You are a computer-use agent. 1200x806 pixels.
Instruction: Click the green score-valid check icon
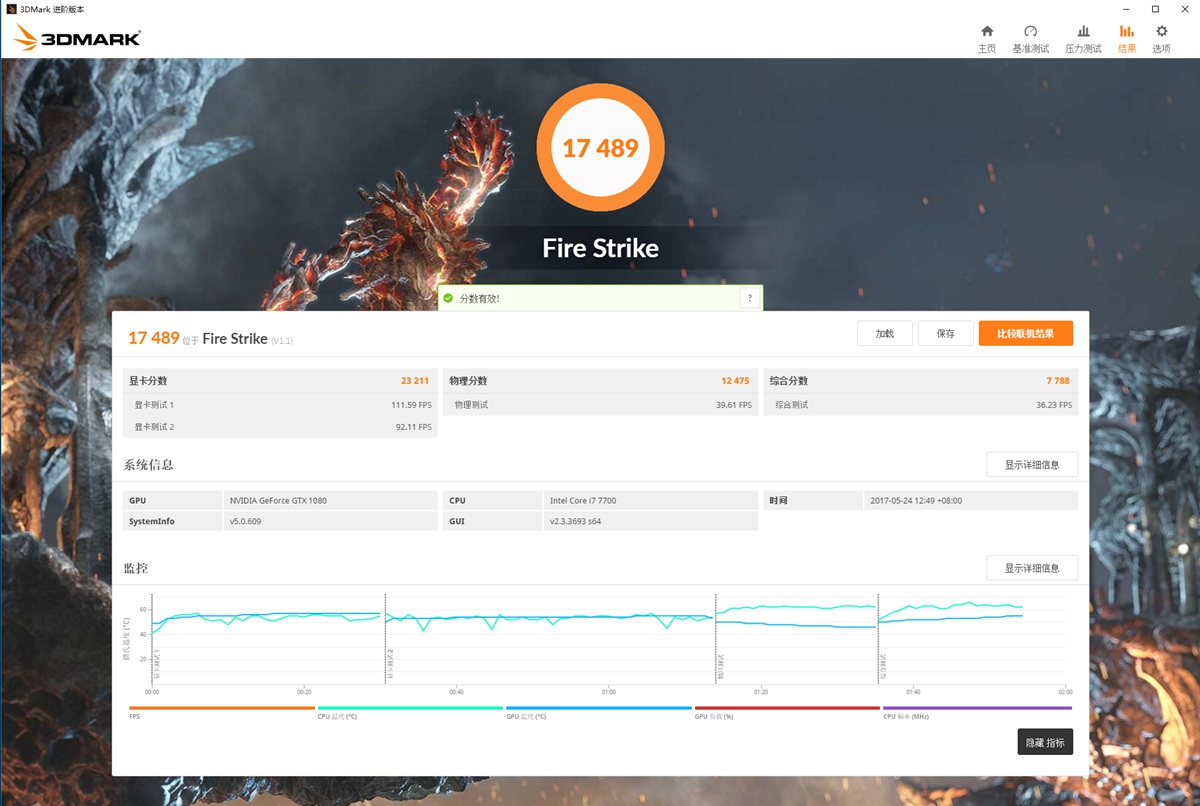448,298
